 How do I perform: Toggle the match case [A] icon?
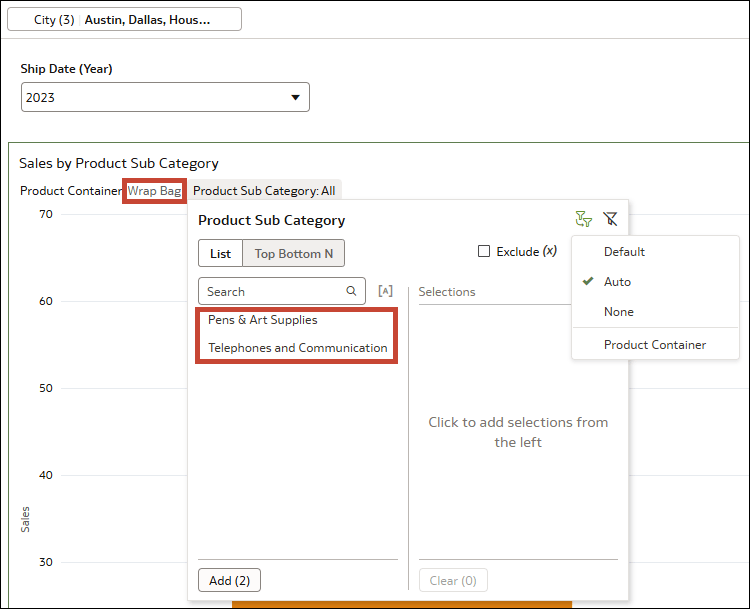pos(385,291)
